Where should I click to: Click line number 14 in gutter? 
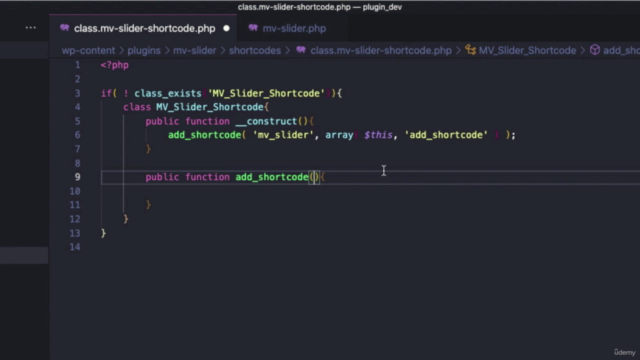tap(75, 247)
